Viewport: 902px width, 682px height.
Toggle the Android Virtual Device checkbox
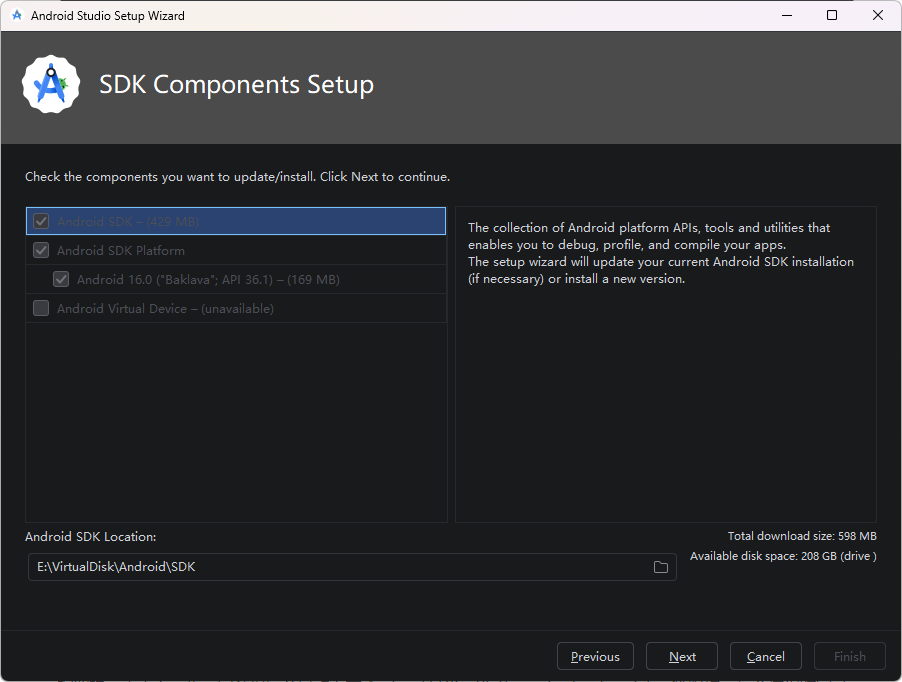click(x=41, y=308)
